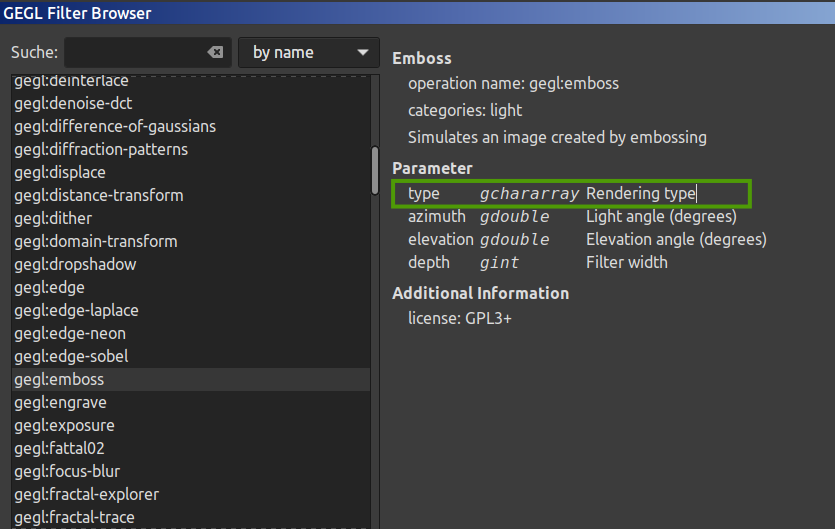Clear the search field with the backspace icon
The height and width of the screenshot is (529, 835).
pos(215,52)
